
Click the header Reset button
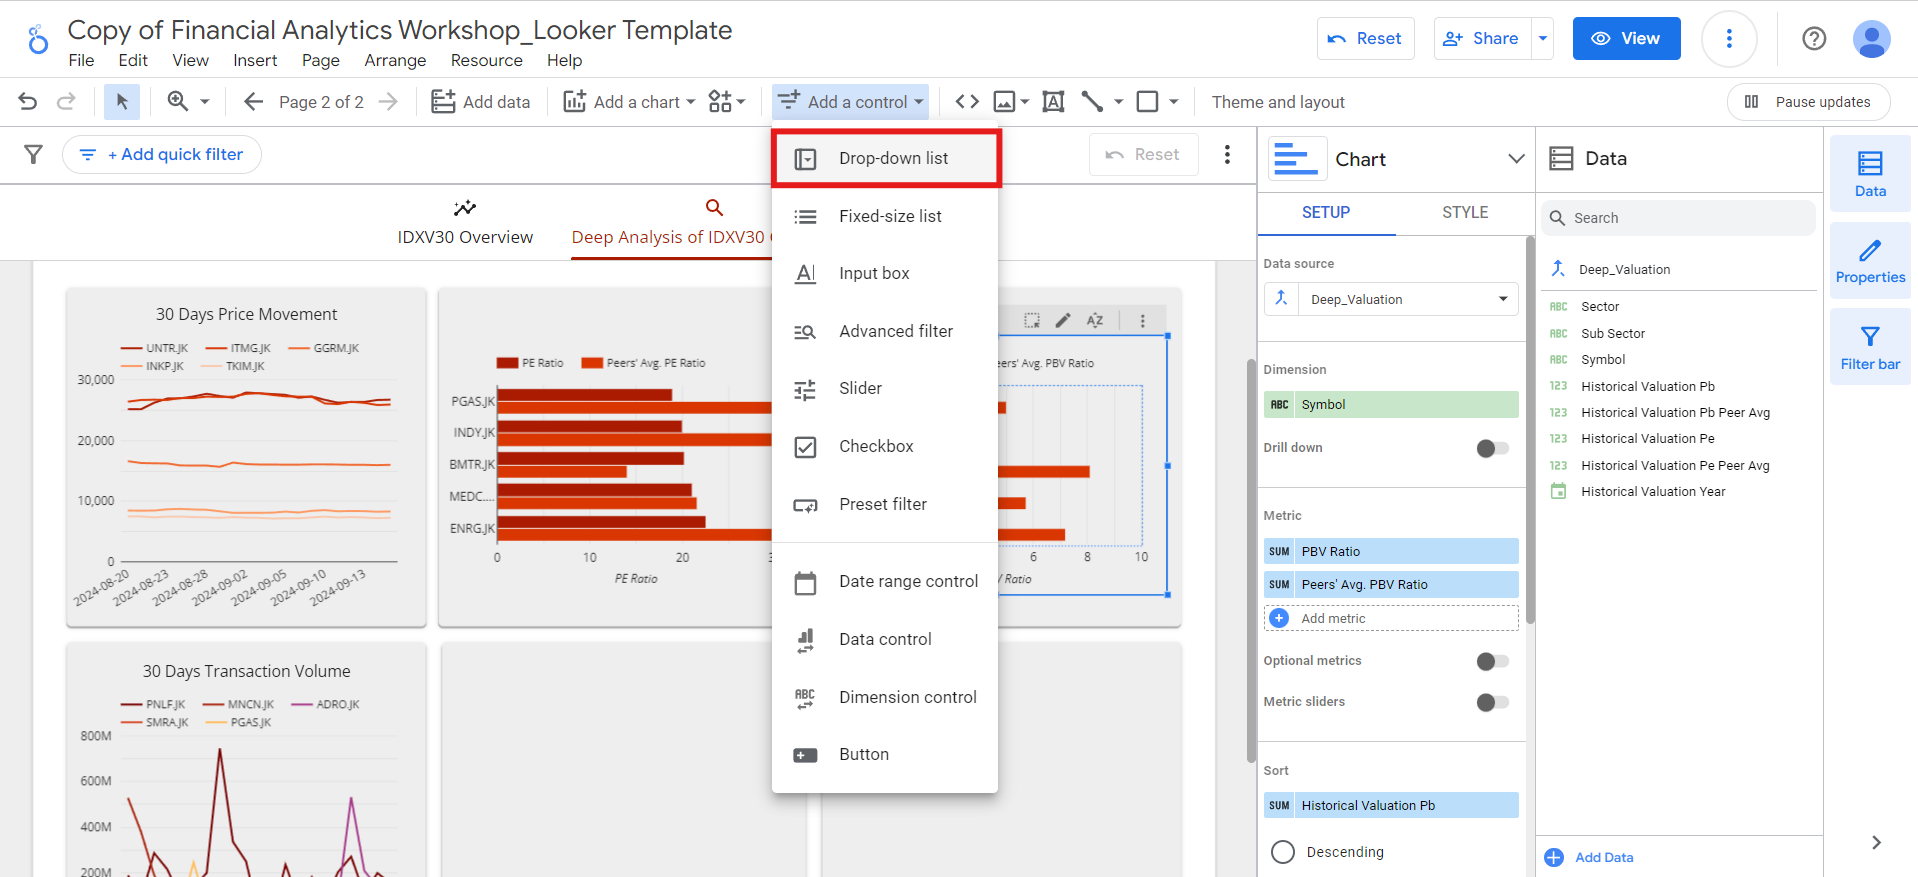pyautogui.click(x=1365, y=39)
